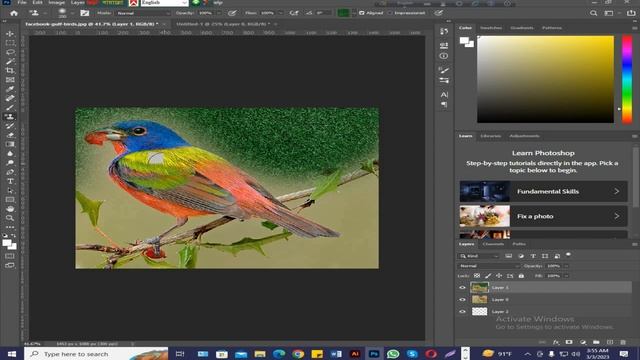Open Fundamental Skills tutorials
This screenshot has width=640, height=360.
click(543, 191)
